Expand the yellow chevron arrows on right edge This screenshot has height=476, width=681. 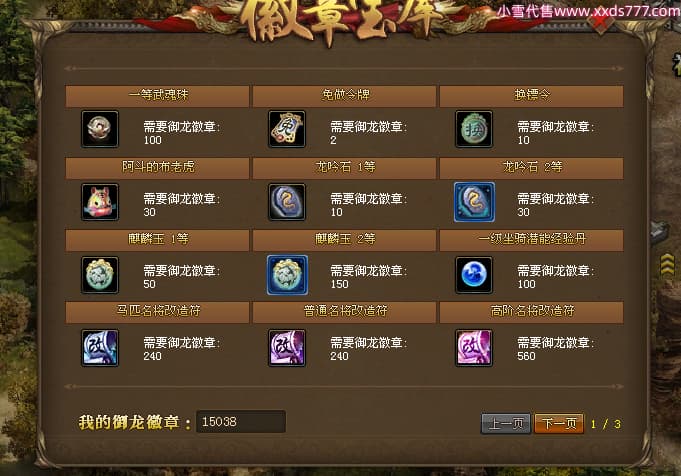pos(668,264)
